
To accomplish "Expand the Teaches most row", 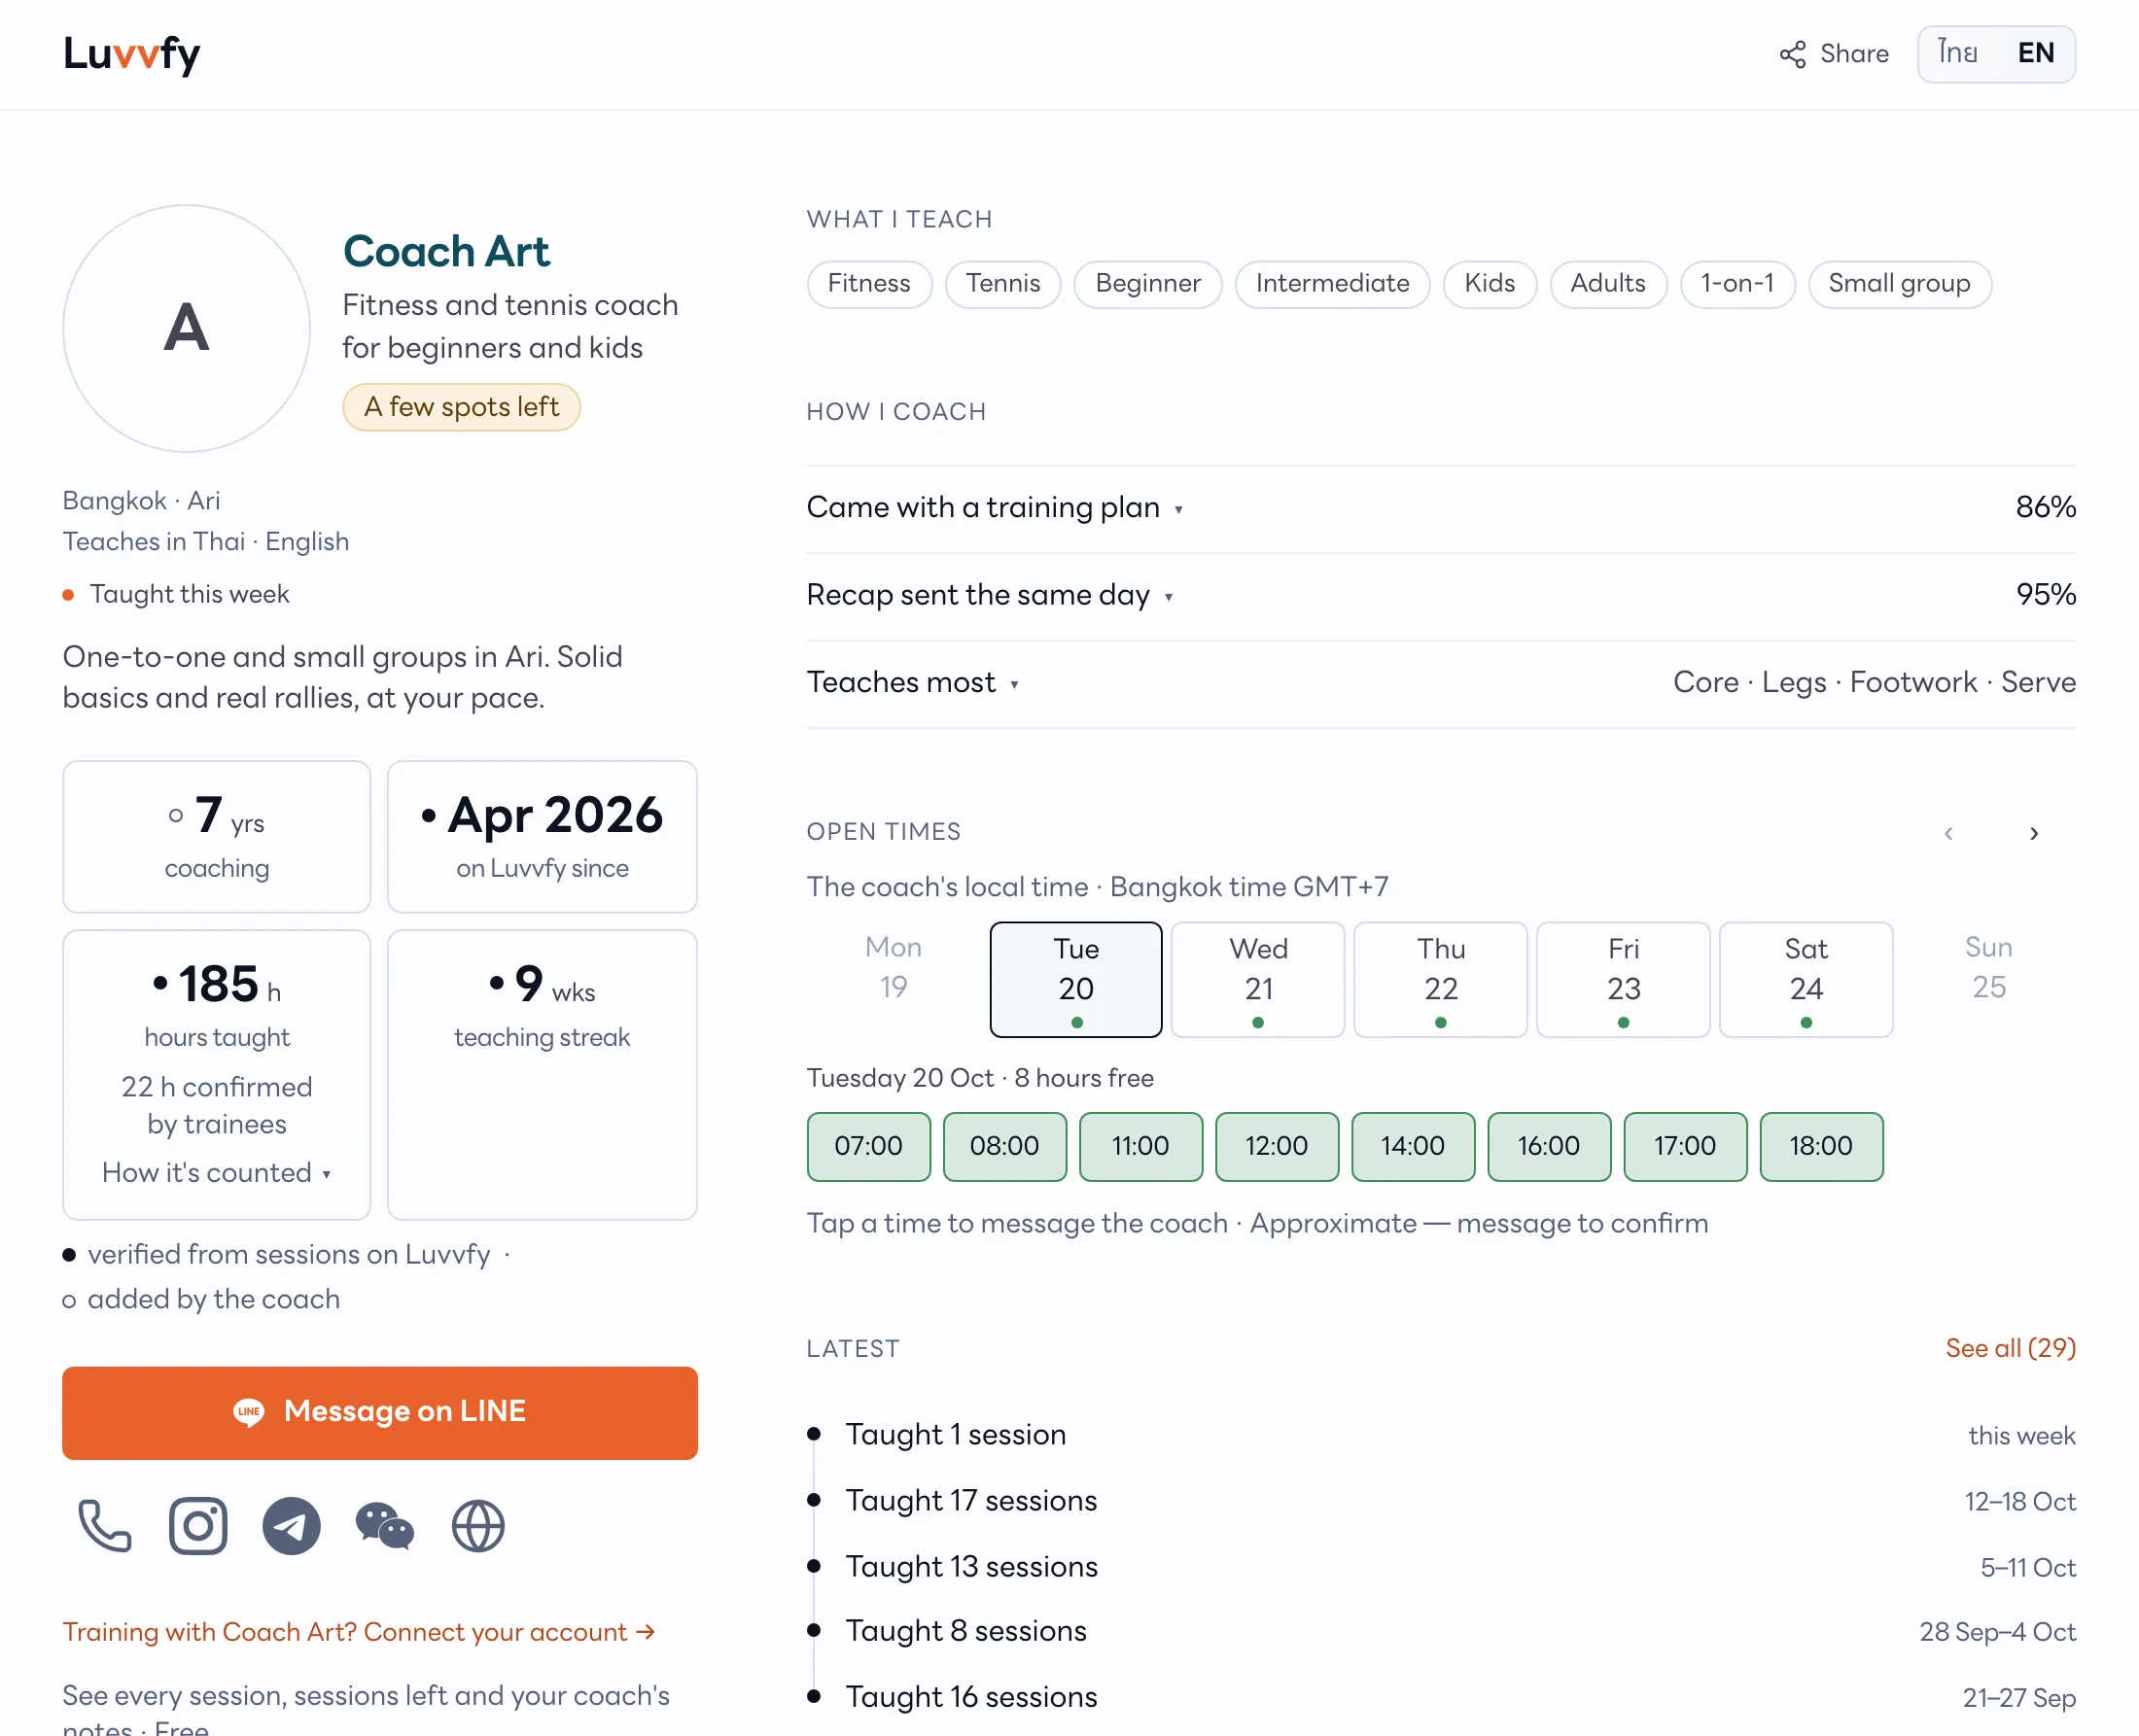I will coord(1441,682).
